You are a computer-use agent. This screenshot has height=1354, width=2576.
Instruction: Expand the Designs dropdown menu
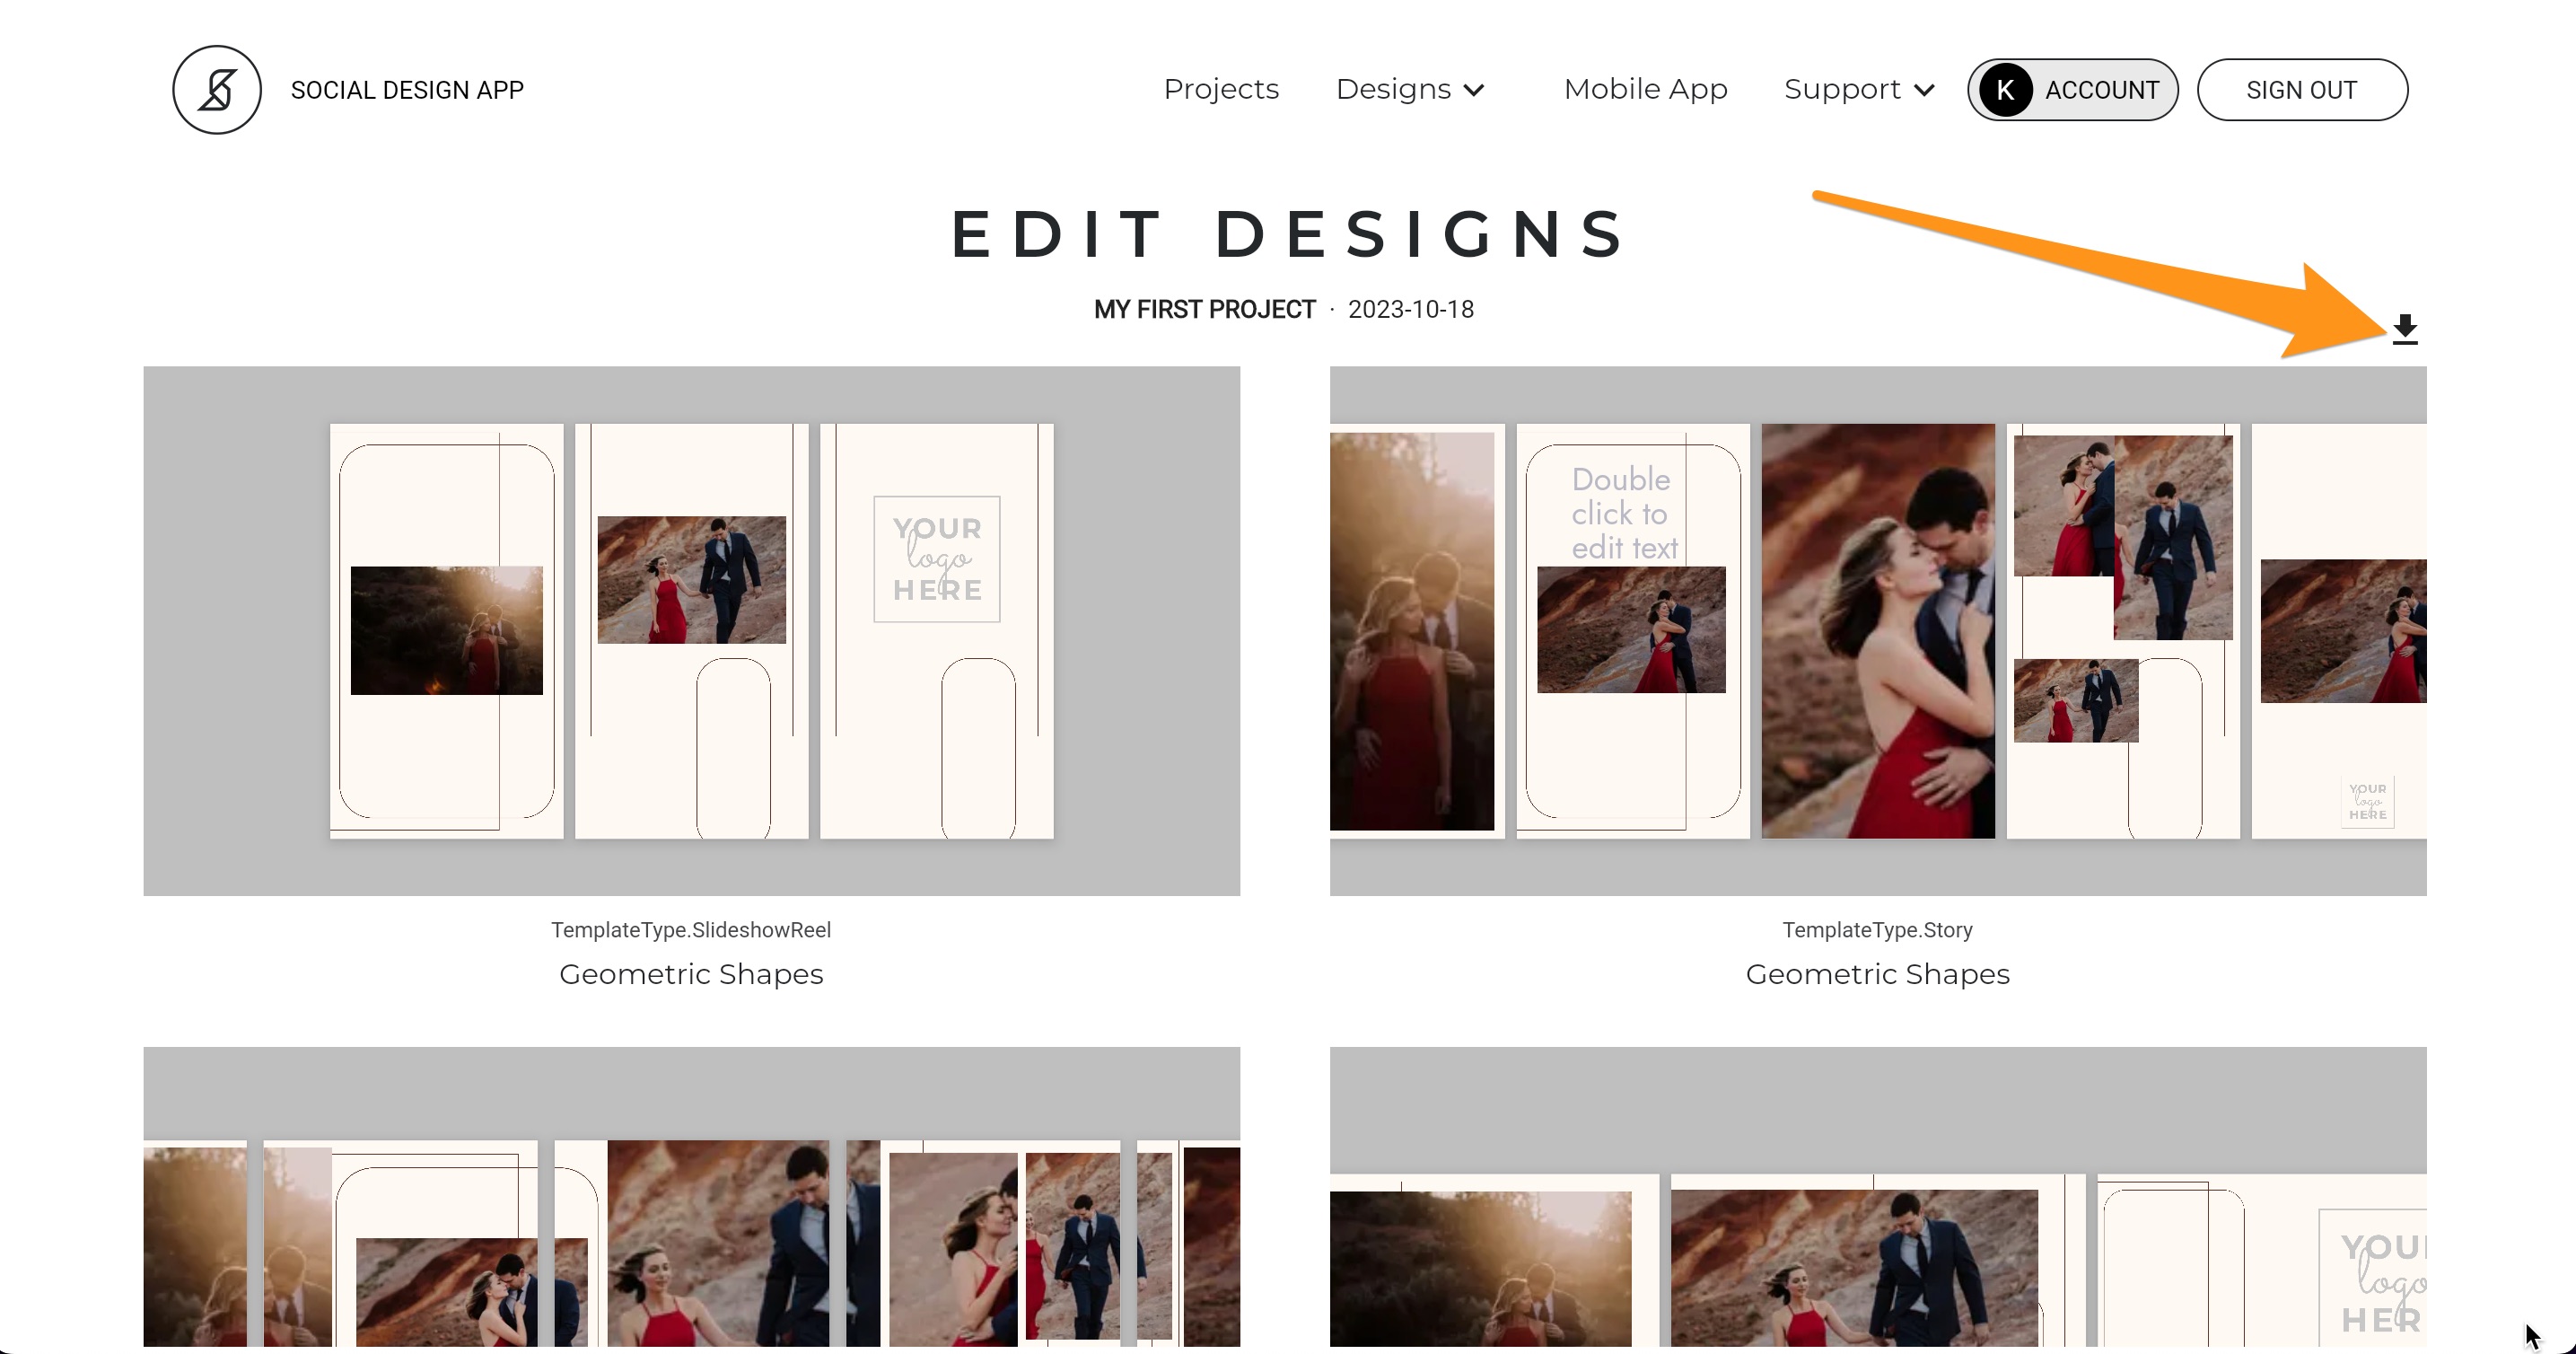[x=1410, y=89]
